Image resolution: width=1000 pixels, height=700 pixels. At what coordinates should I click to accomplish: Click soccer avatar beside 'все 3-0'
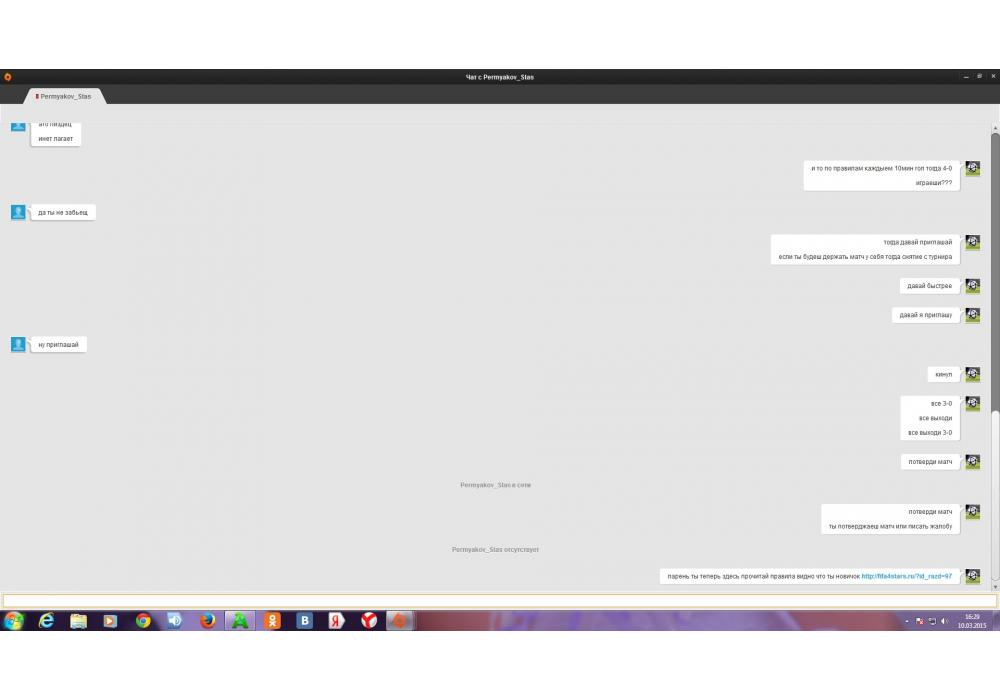point(973,404)
